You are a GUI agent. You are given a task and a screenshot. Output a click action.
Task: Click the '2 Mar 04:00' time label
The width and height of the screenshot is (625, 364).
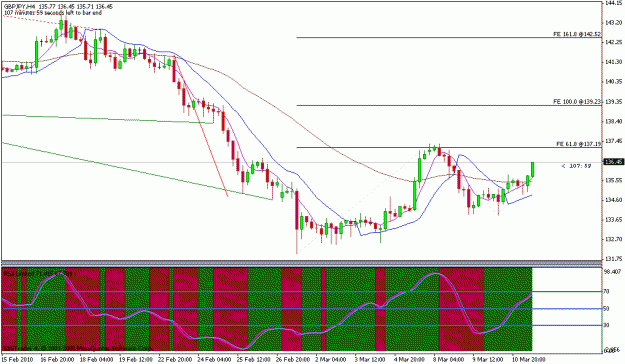coord(331,360)
